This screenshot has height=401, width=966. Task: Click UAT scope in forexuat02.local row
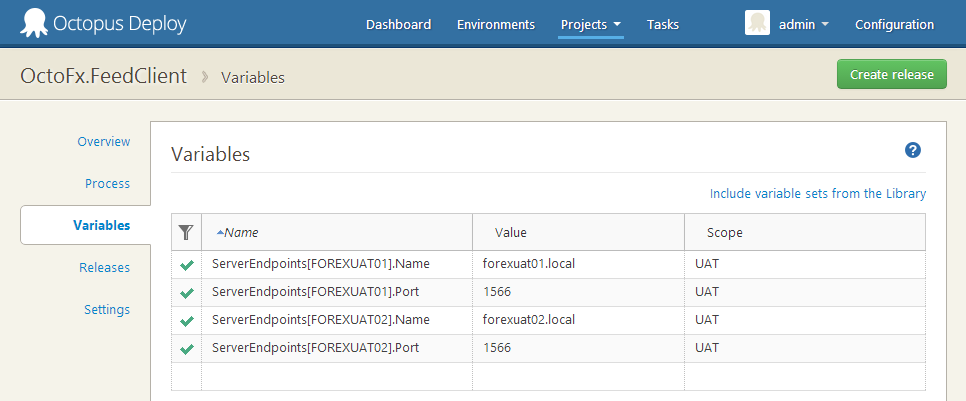[805, 320]
